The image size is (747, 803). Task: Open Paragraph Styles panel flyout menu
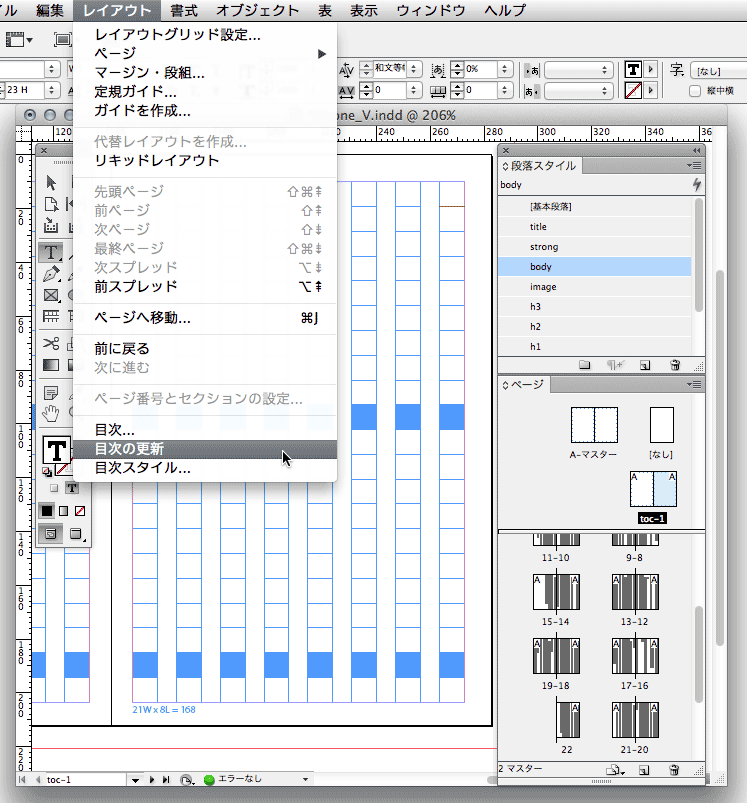694,165
